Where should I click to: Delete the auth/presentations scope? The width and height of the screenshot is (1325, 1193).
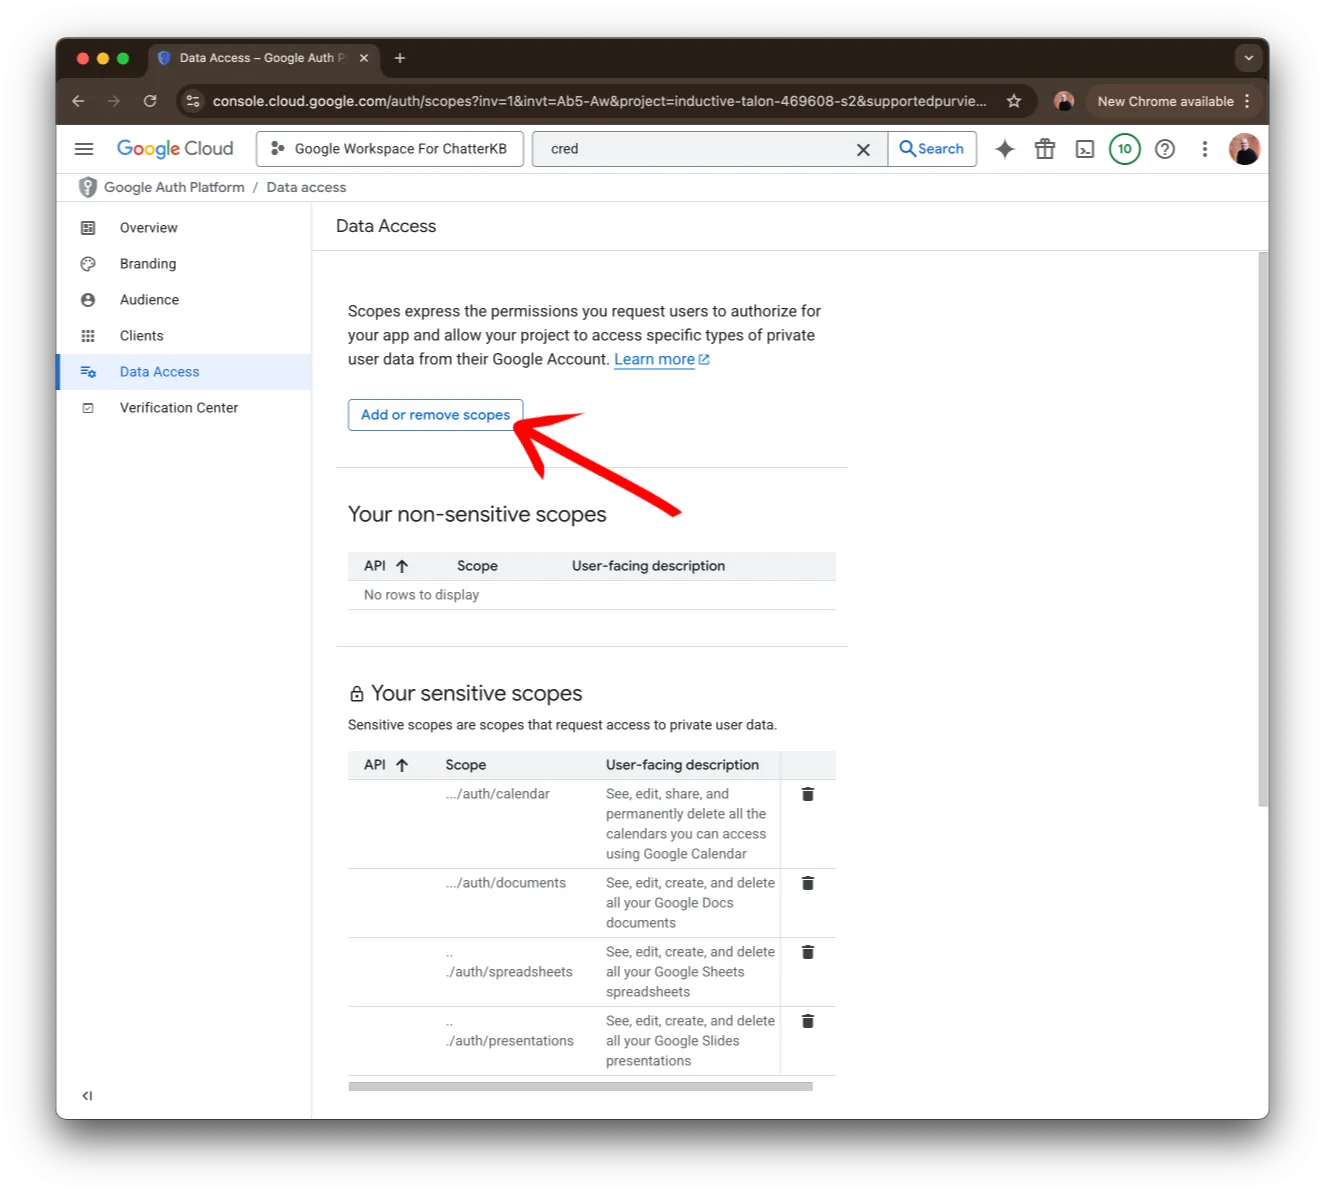tap(808, 1021)
